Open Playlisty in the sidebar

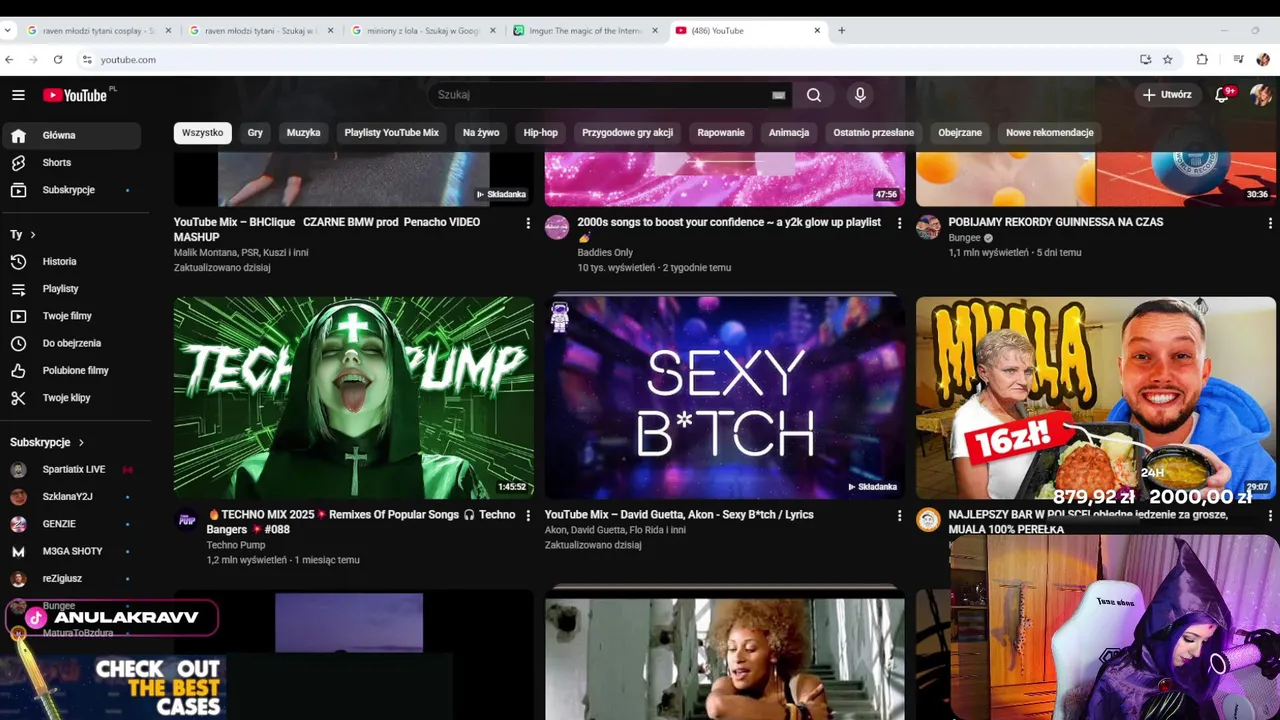[70, 289]
